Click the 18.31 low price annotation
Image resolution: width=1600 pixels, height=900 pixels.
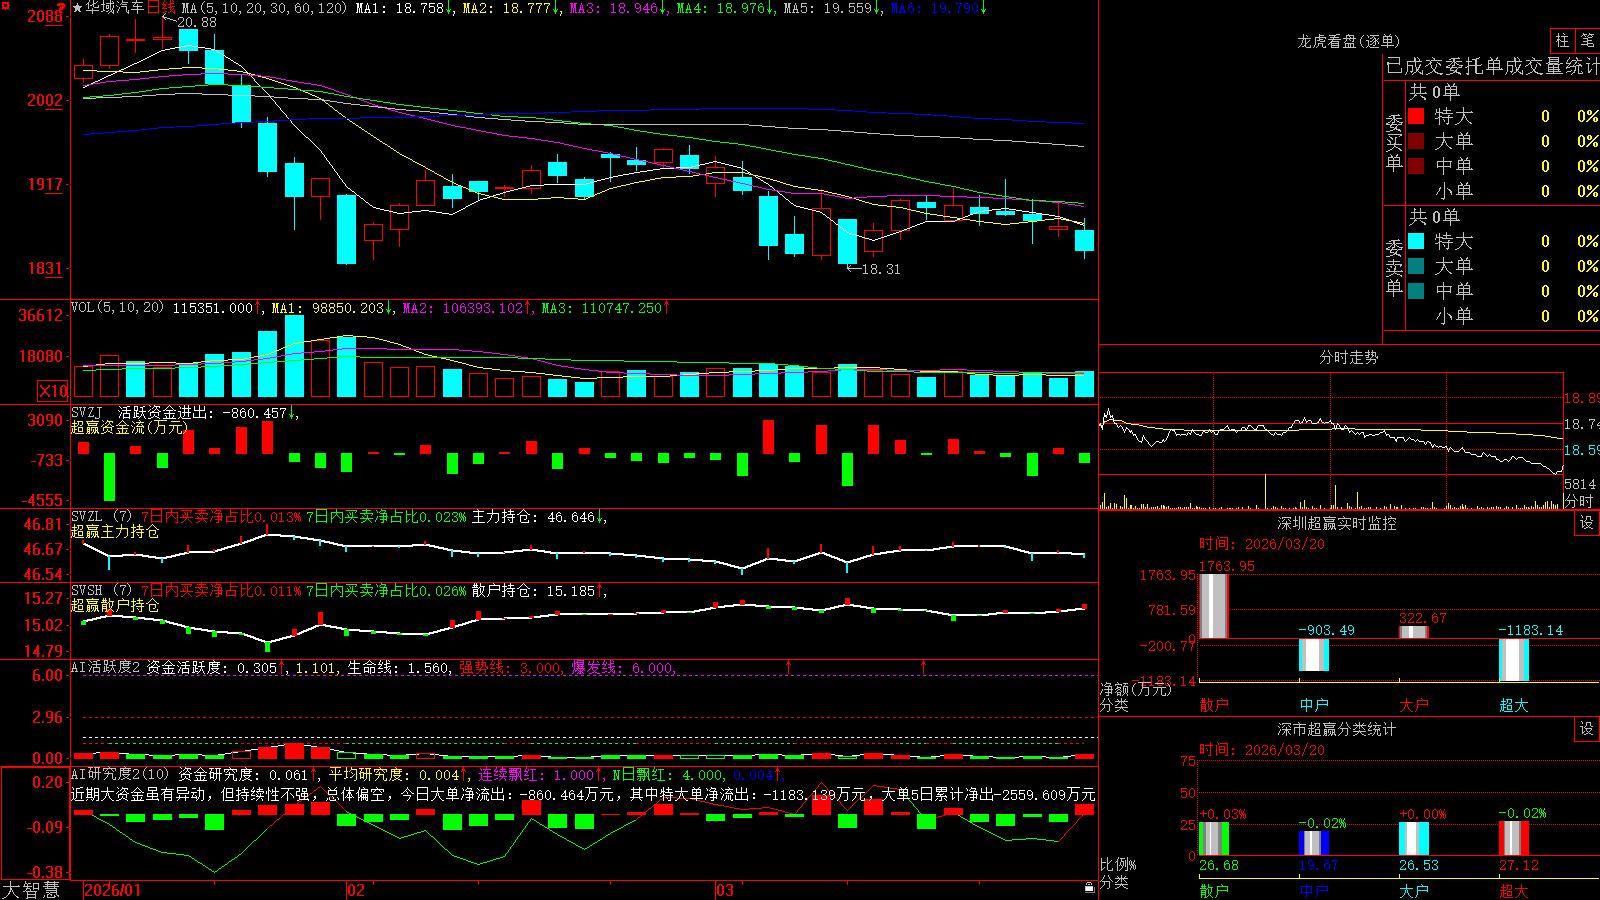[x=880, y=269]
